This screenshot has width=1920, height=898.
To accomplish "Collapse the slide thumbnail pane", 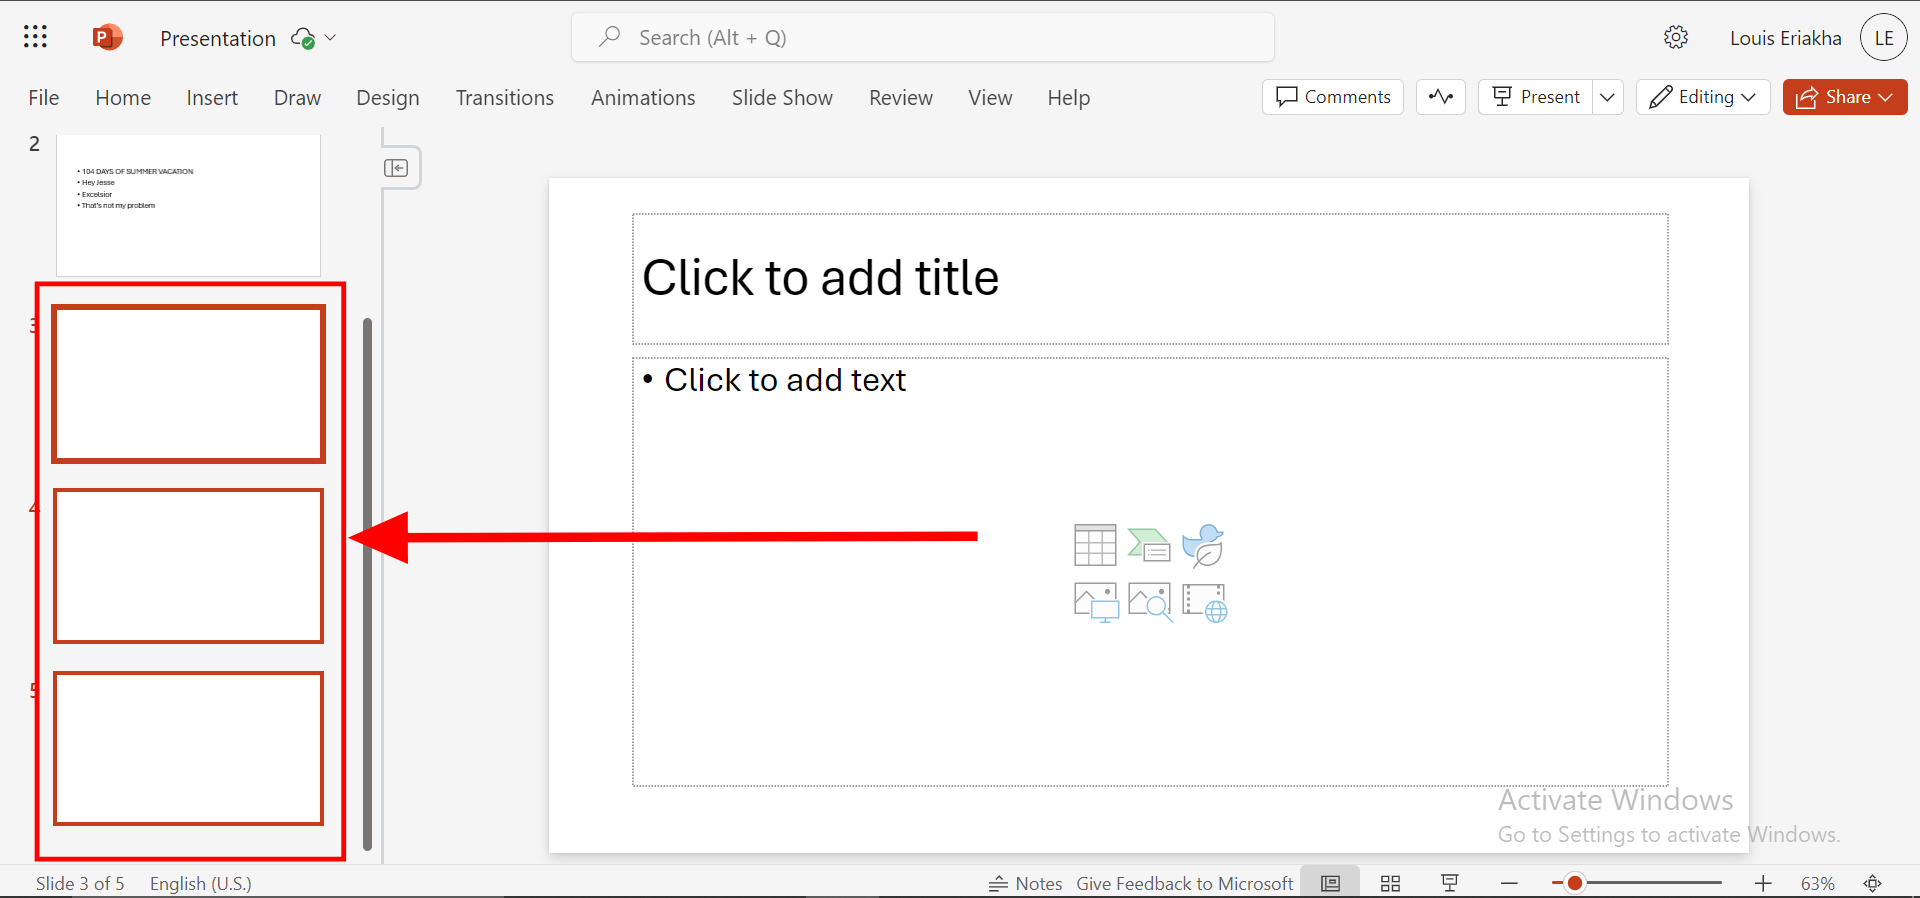I will point(396,168).
